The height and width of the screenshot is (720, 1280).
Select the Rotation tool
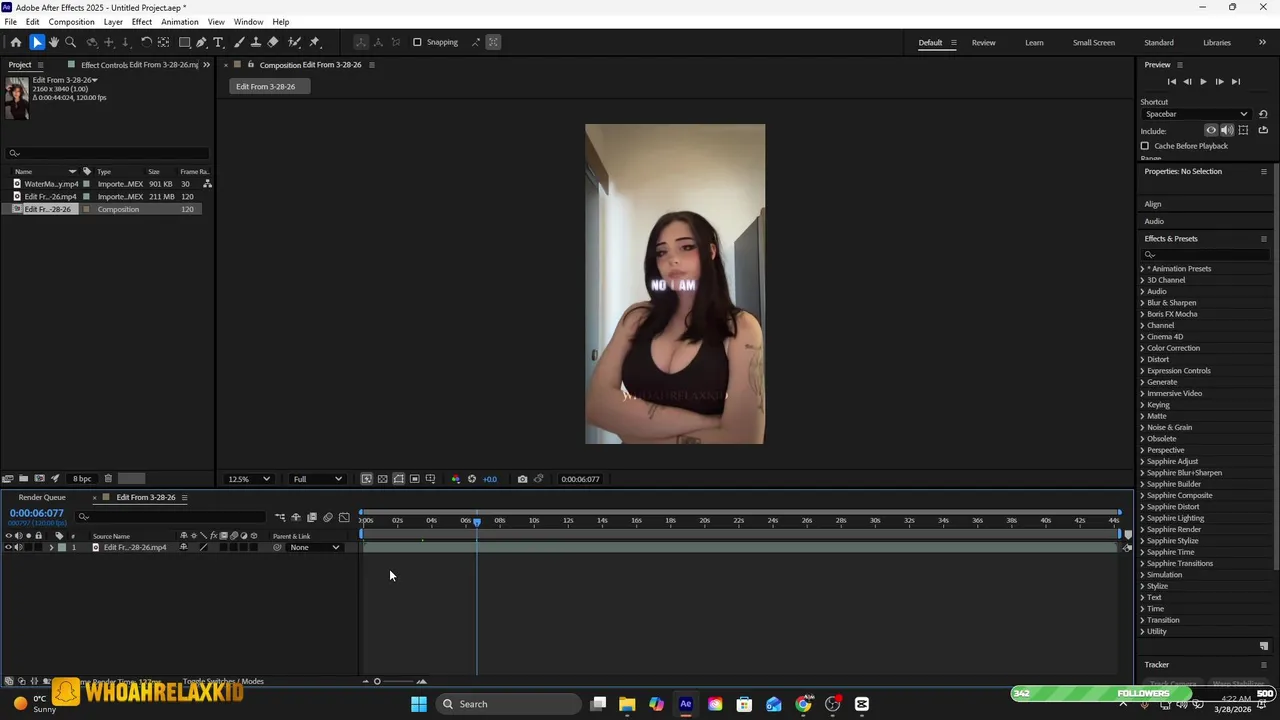pos(146,42)
